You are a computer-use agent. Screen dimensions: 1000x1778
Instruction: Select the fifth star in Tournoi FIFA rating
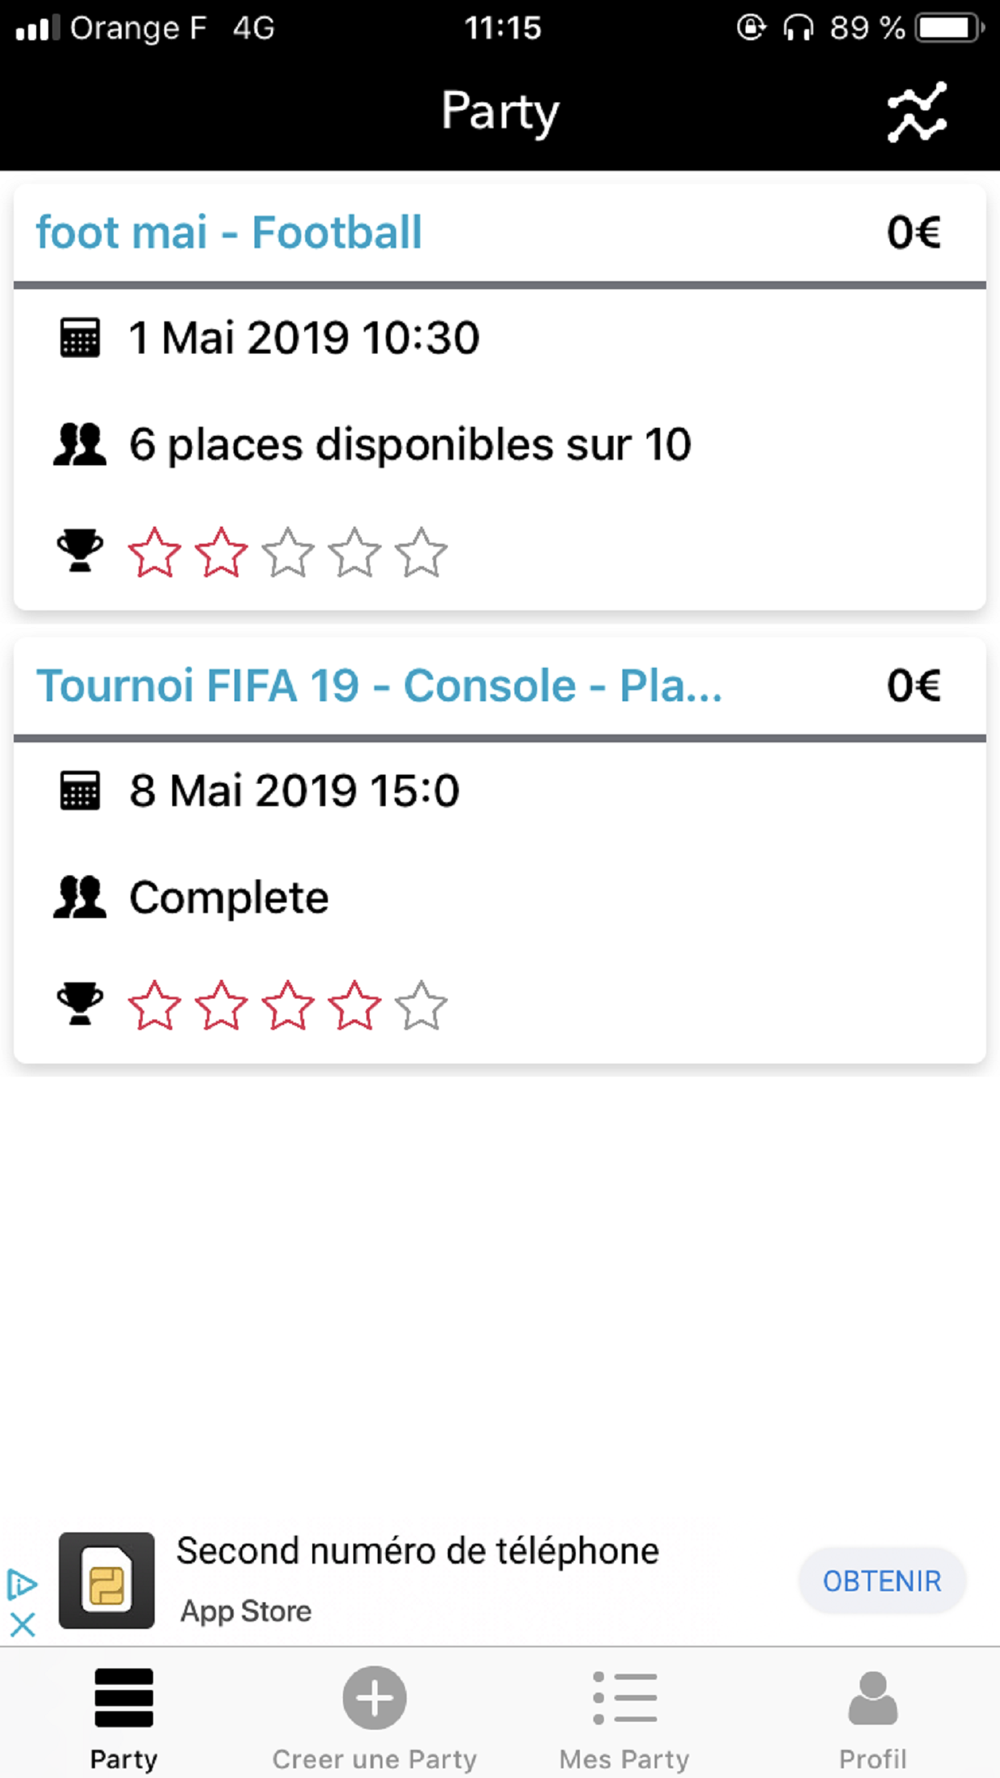click(421, 1005)
